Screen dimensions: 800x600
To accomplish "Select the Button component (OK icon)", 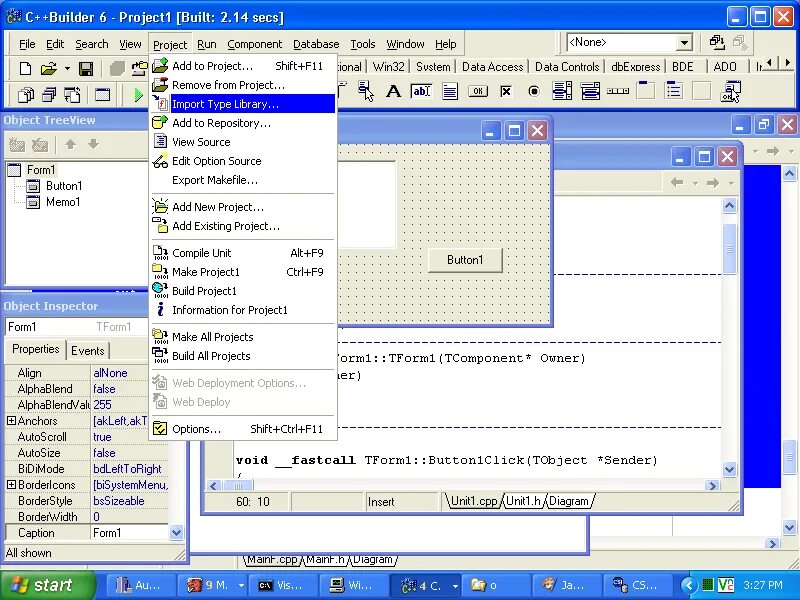I will [478, 91].
